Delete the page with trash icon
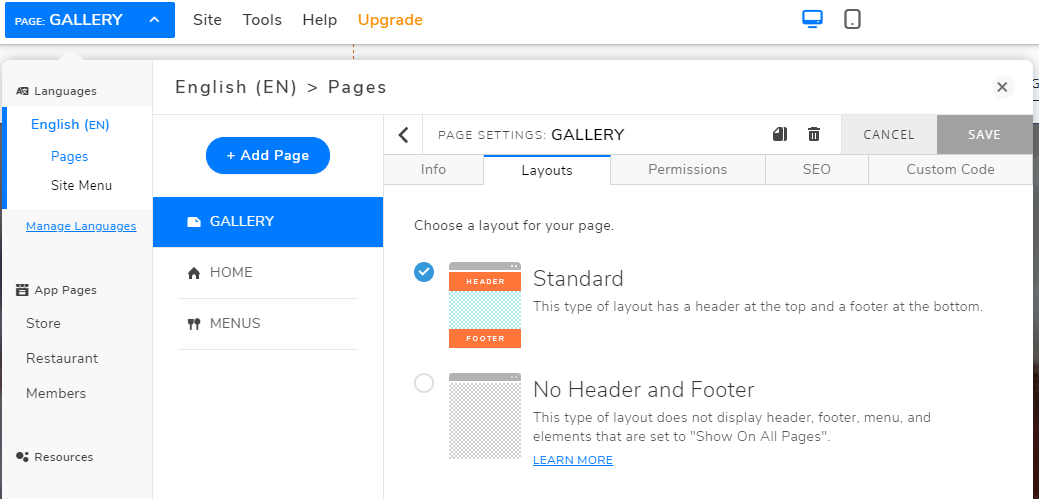 click(x=814, y=134)
